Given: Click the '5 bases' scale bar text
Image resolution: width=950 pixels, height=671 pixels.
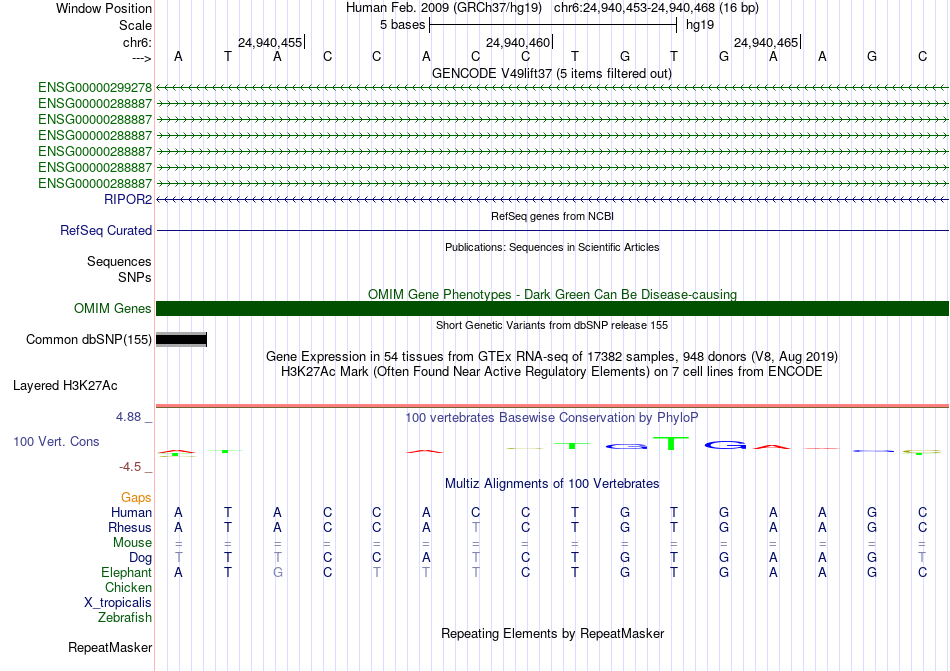Looking at the screenshot, I should (x=402, y=25).
